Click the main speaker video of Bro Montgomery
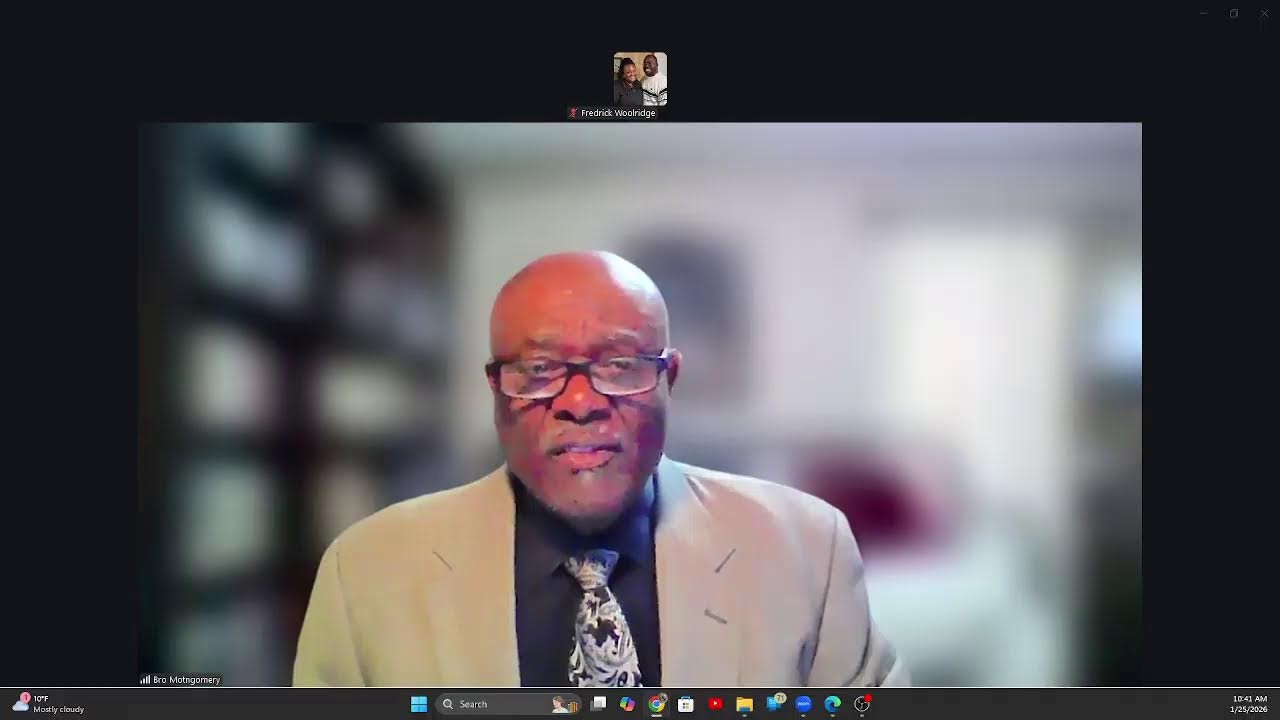The width and height of the screenshot is (1280, 720). (640, 404)
